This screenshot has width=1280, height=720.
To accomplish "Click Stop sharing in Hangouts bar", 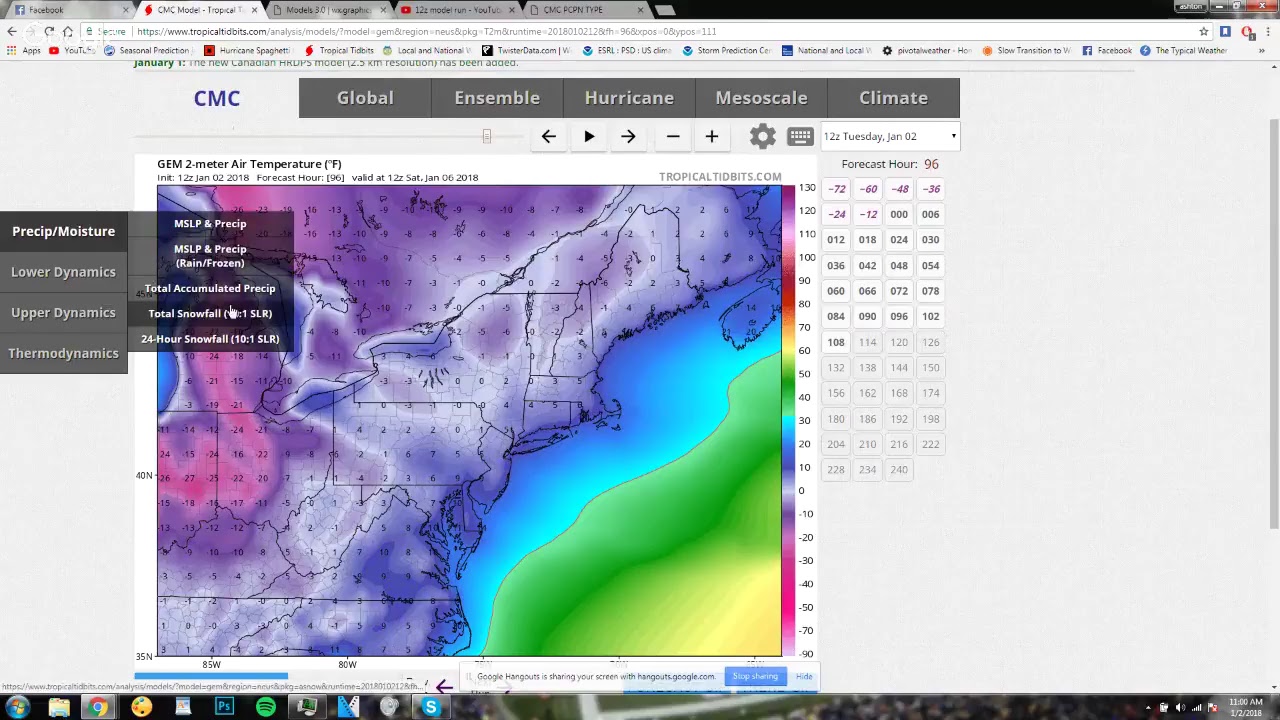I will [755, 676].
